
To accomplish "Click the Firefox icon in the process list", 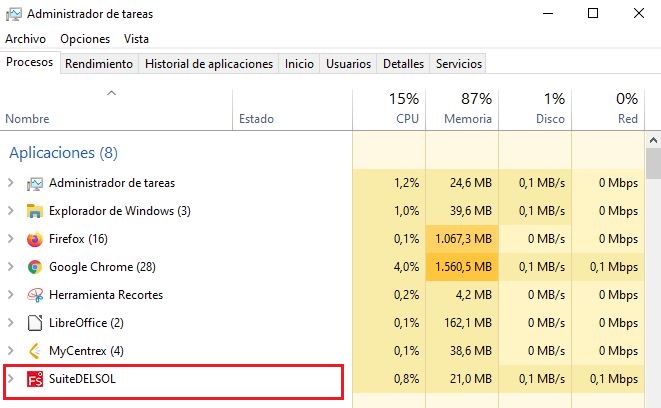I will 35,239.
